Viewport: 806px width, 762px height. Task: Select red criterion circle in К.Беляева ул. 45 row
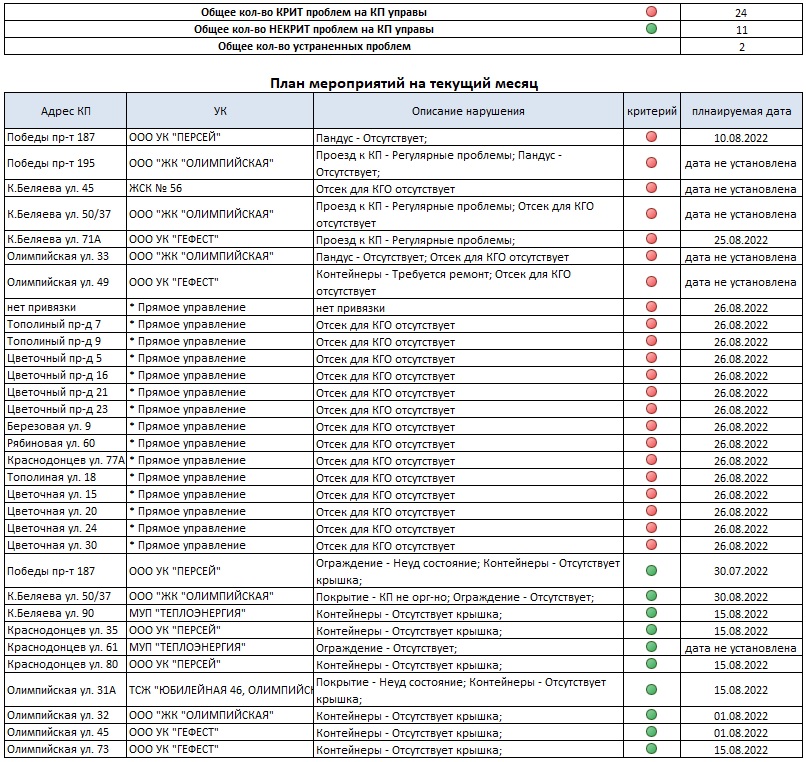[652, 188]
